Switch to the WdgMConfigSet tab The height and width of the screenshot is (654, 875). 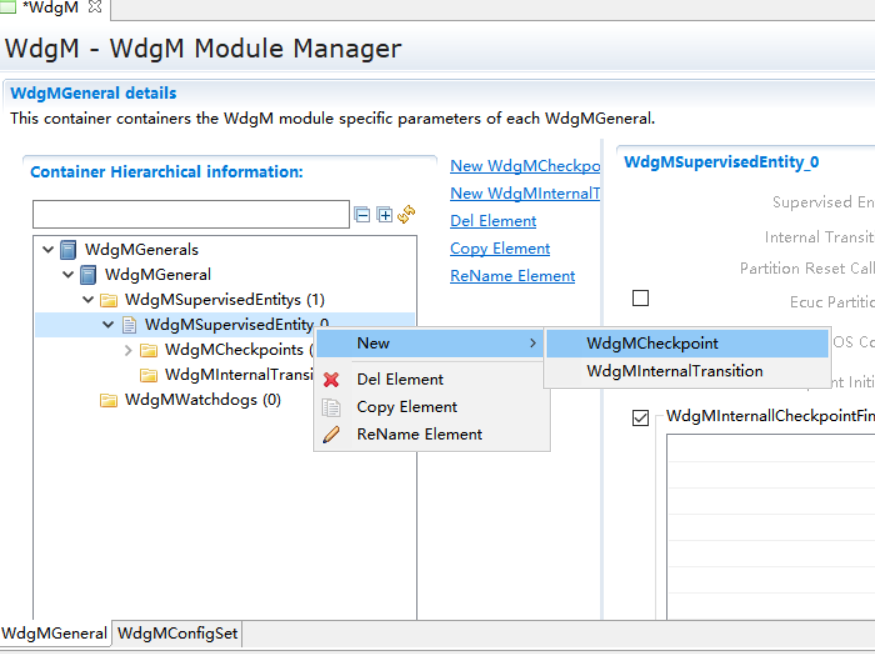(177, 633)
